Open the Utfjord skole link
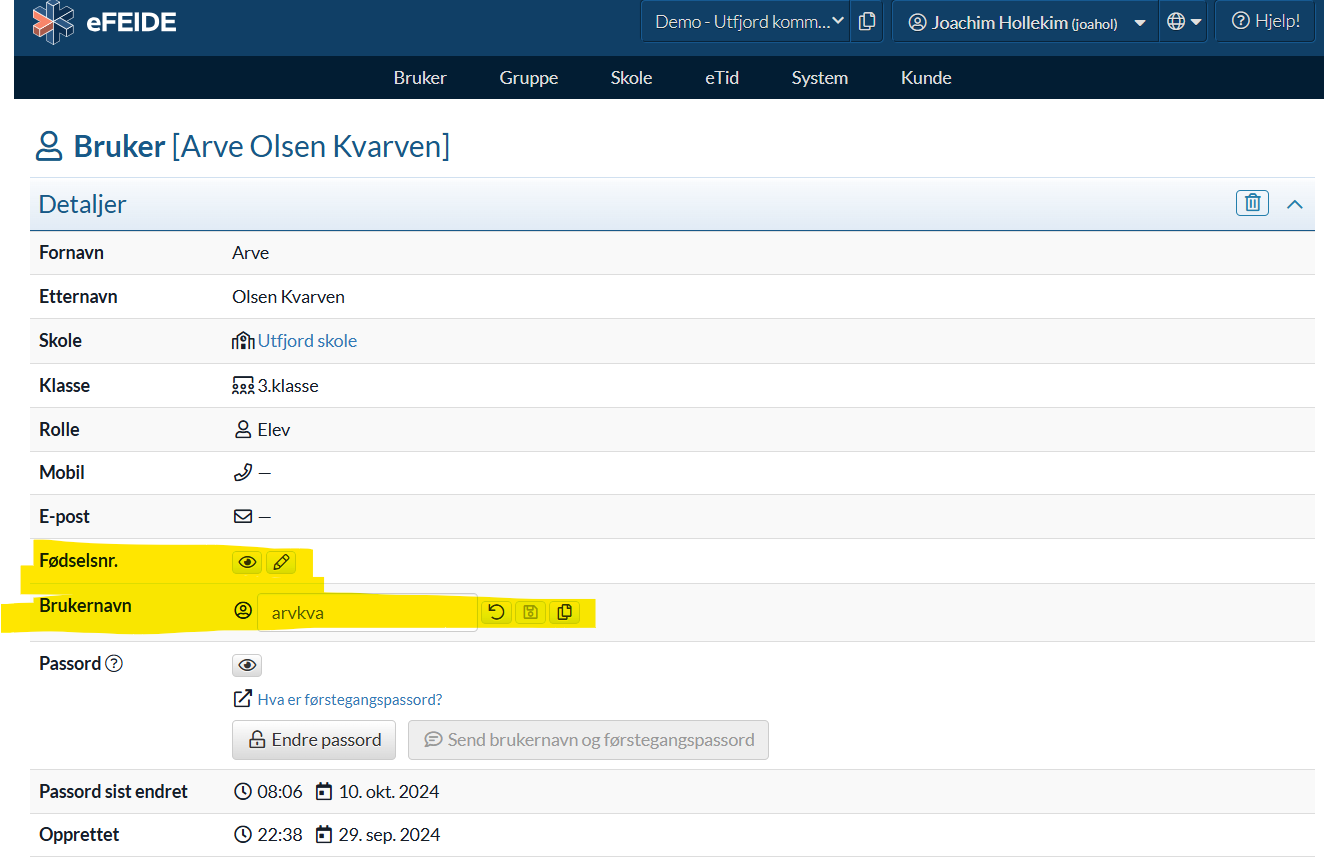 coord(307,341)
